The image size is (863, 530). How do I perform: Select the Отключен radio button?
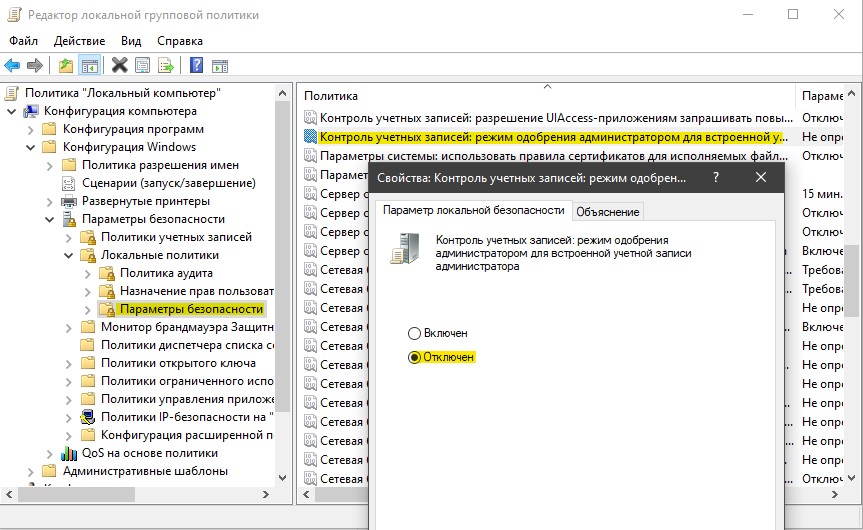[x=414, y=358]
